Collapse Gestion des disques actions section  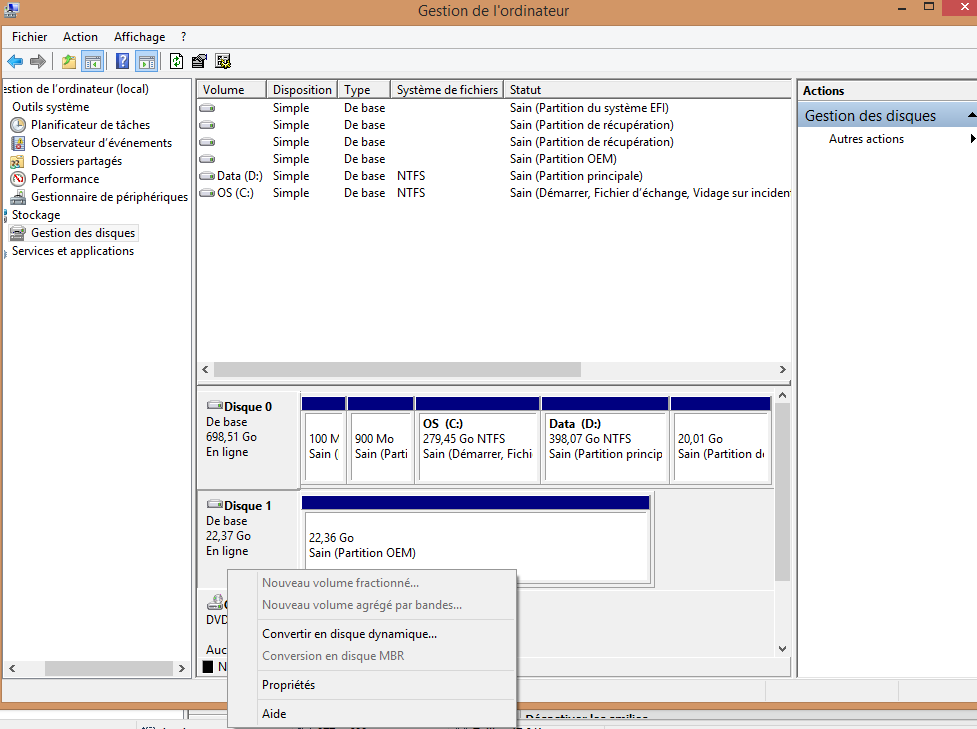(x=971, y=116)
